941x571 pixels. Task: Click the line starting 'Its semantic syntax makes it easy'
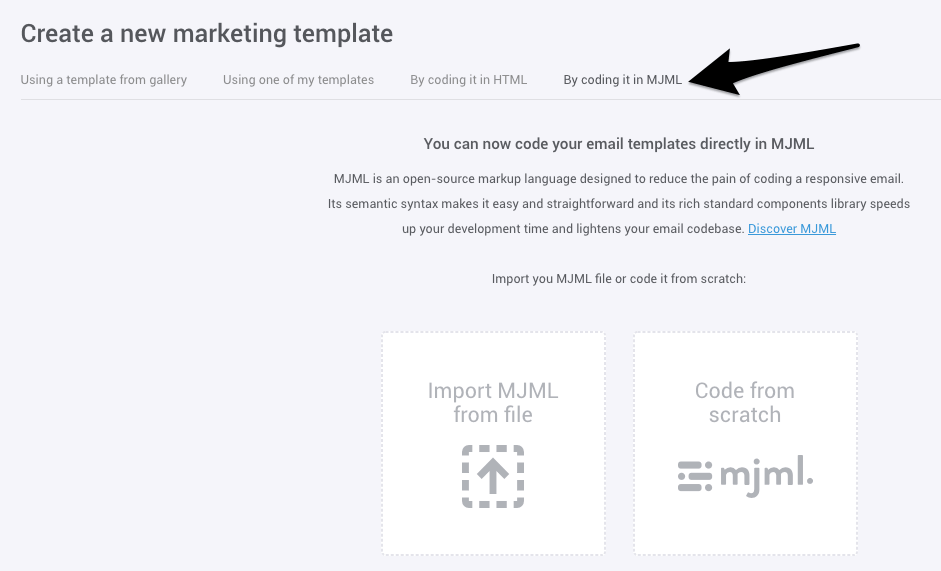click(x=619, y=204)
